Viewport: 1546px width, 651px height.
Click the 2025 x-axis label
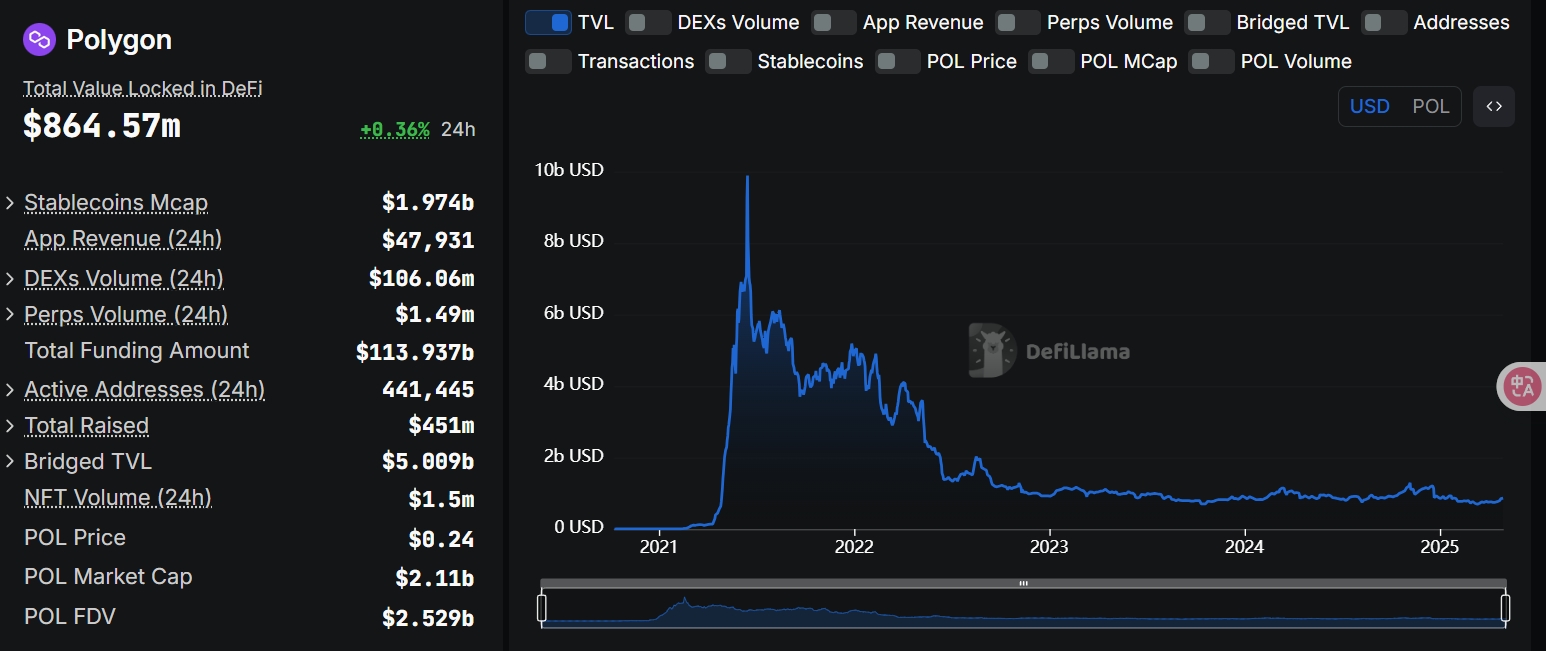(1439, 546)
